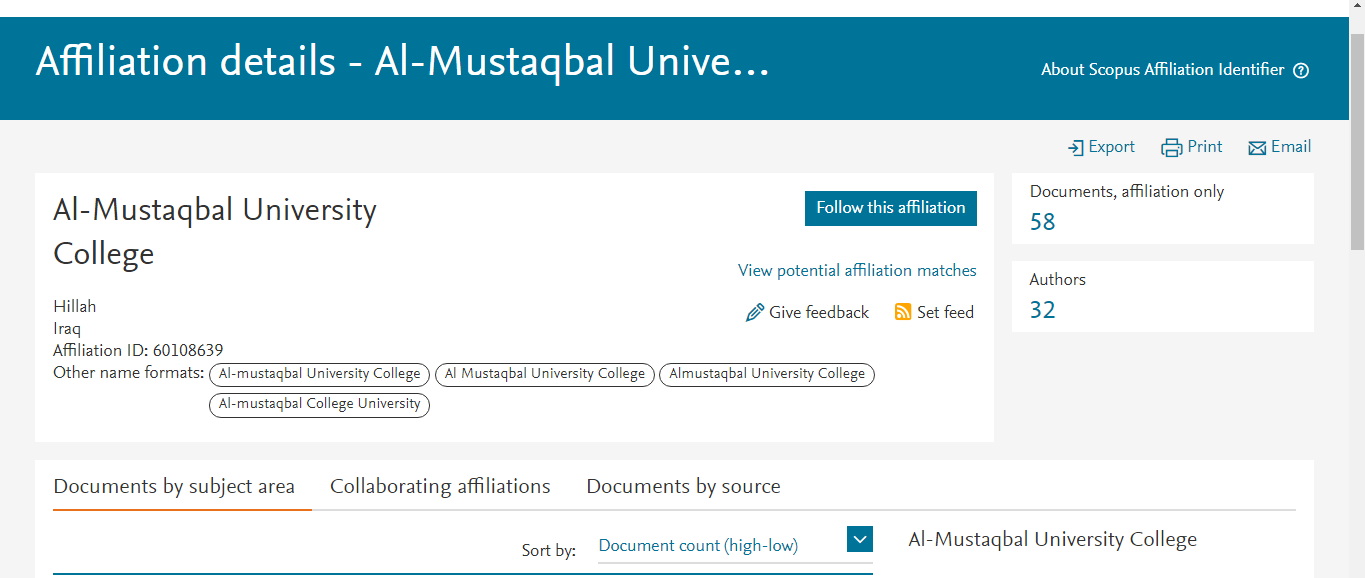
Task: Switch to Documents by subject area tab
Action: (174, 487)
